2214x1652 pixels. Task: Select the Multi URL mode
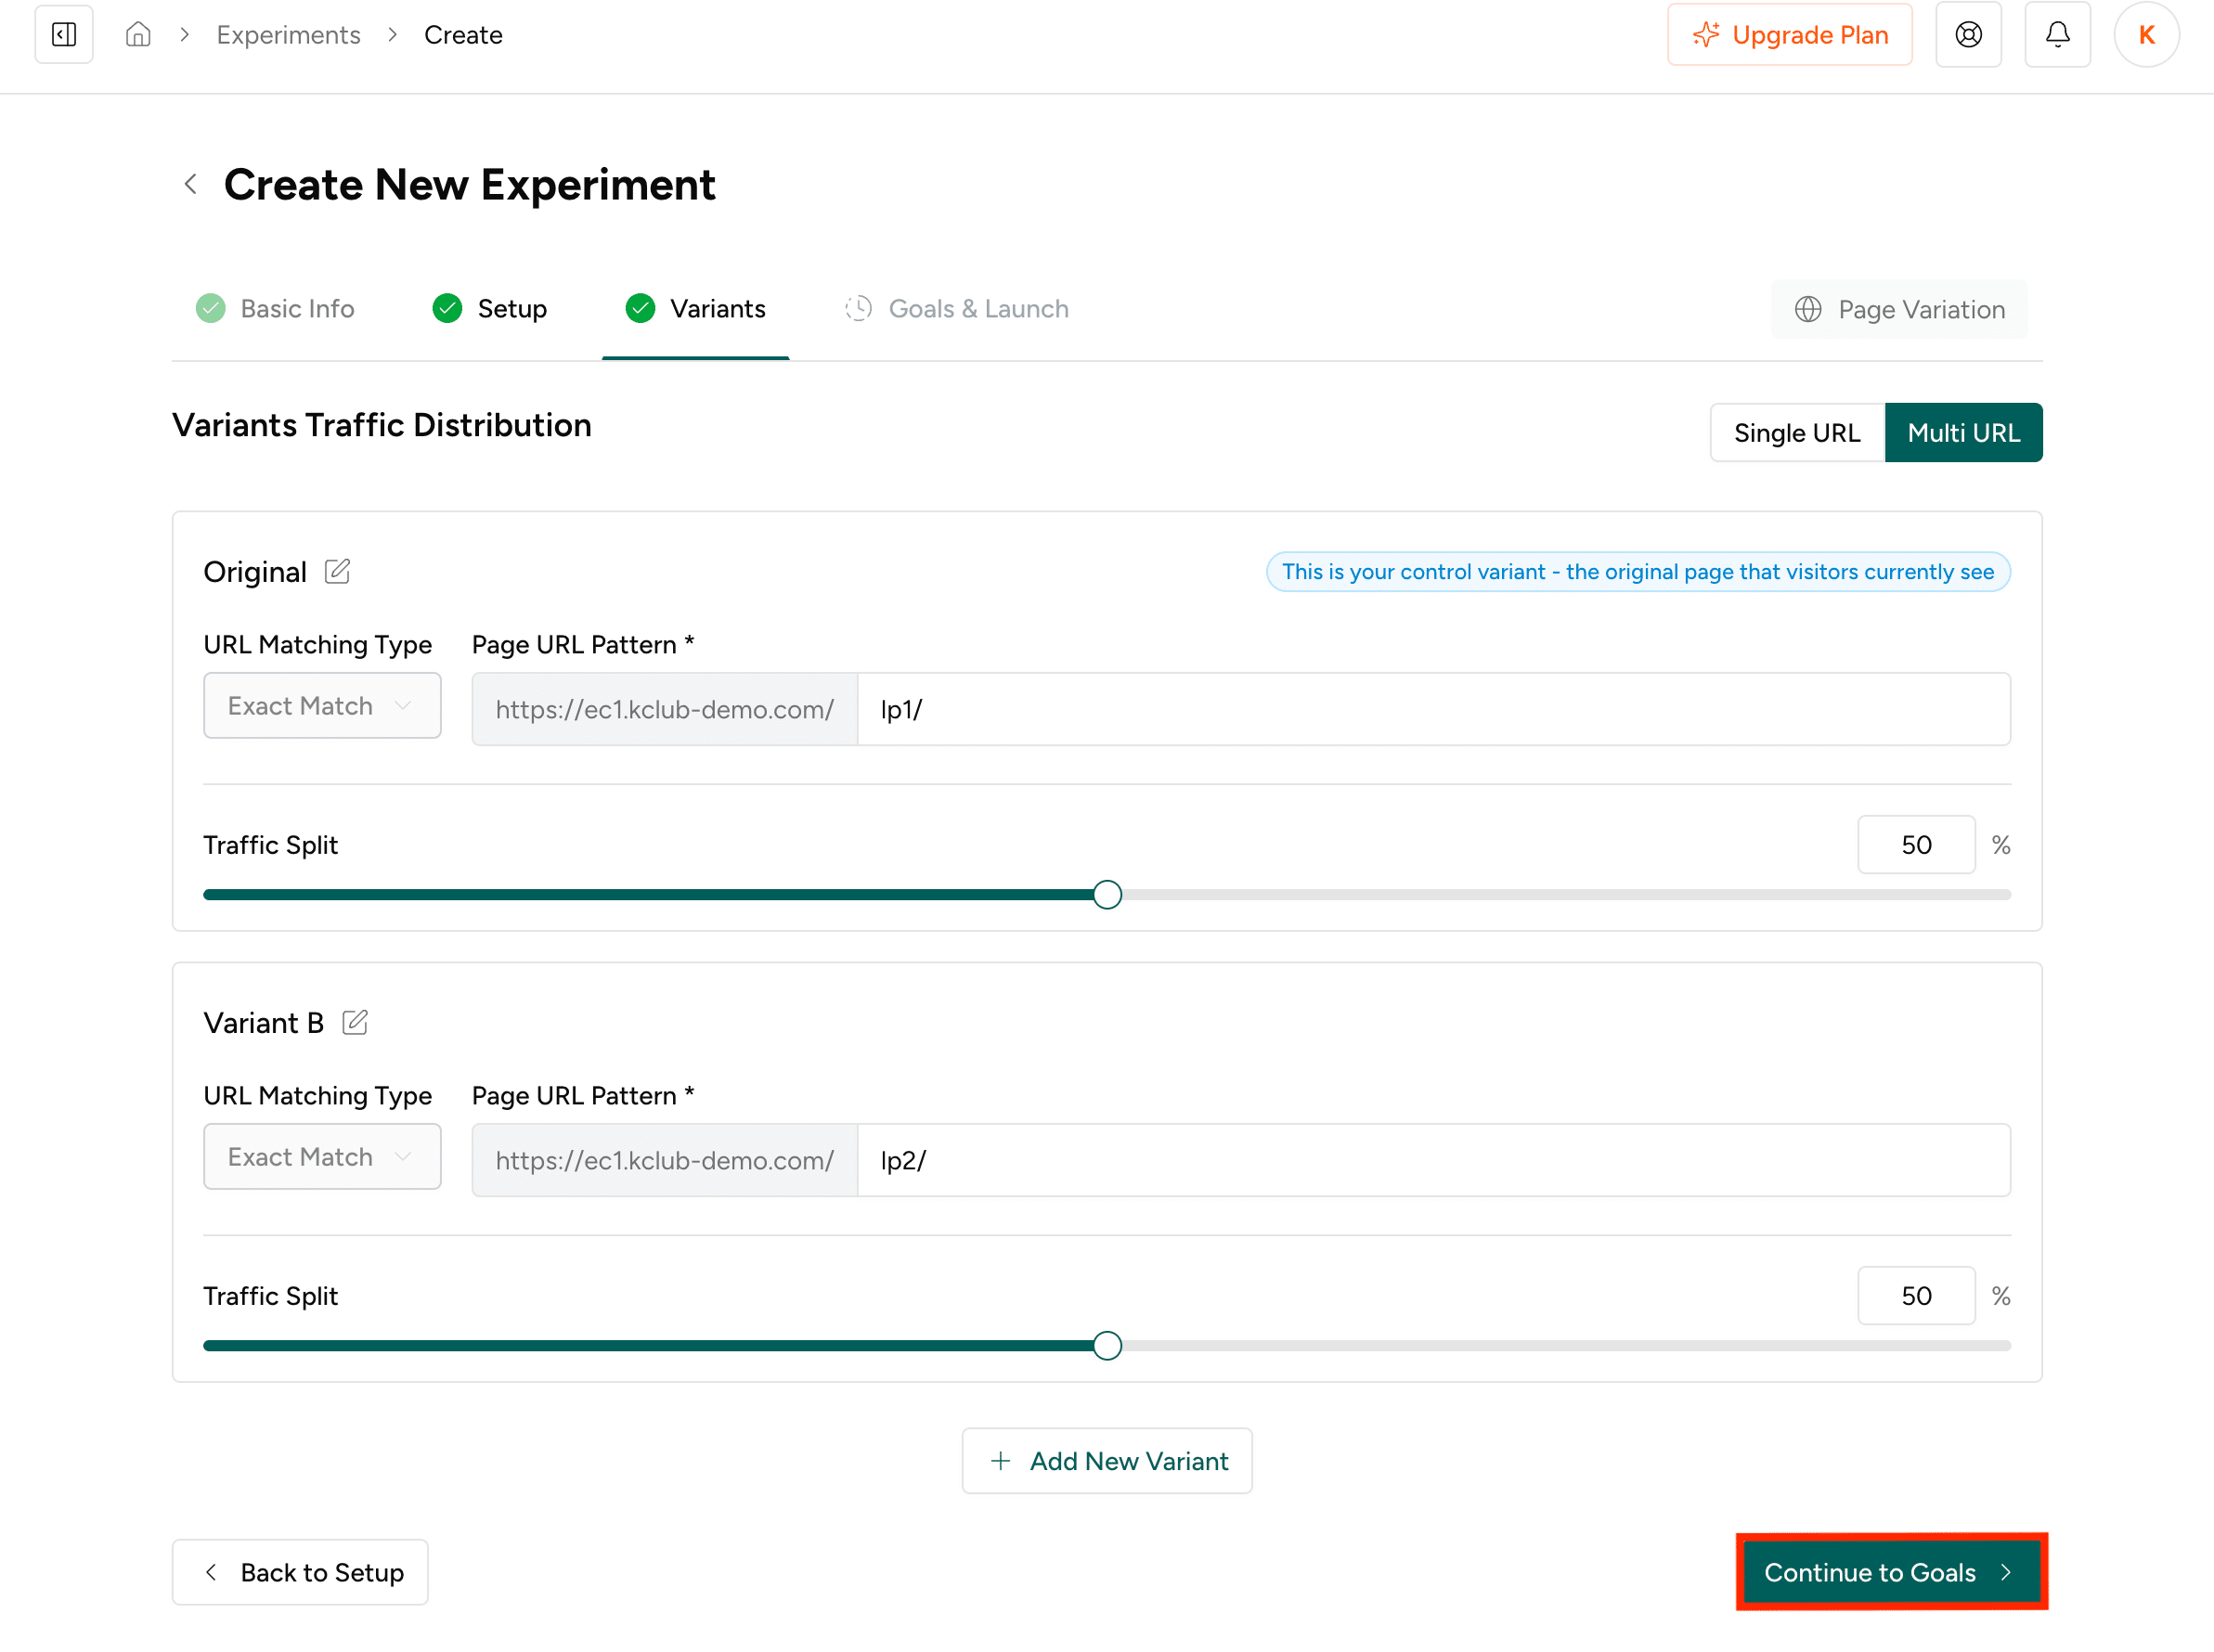1962,432
